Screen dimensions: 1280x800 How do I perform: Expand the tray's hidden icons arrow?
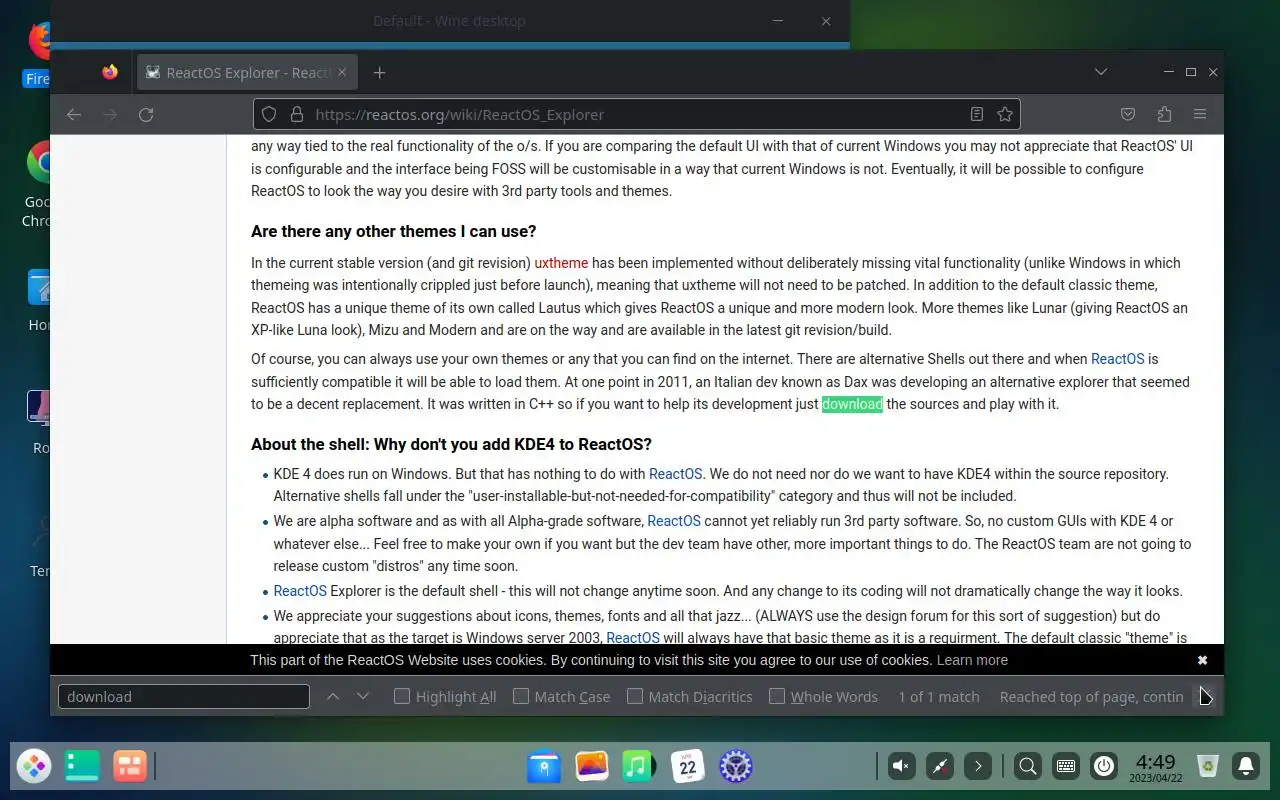pos(978,766)
